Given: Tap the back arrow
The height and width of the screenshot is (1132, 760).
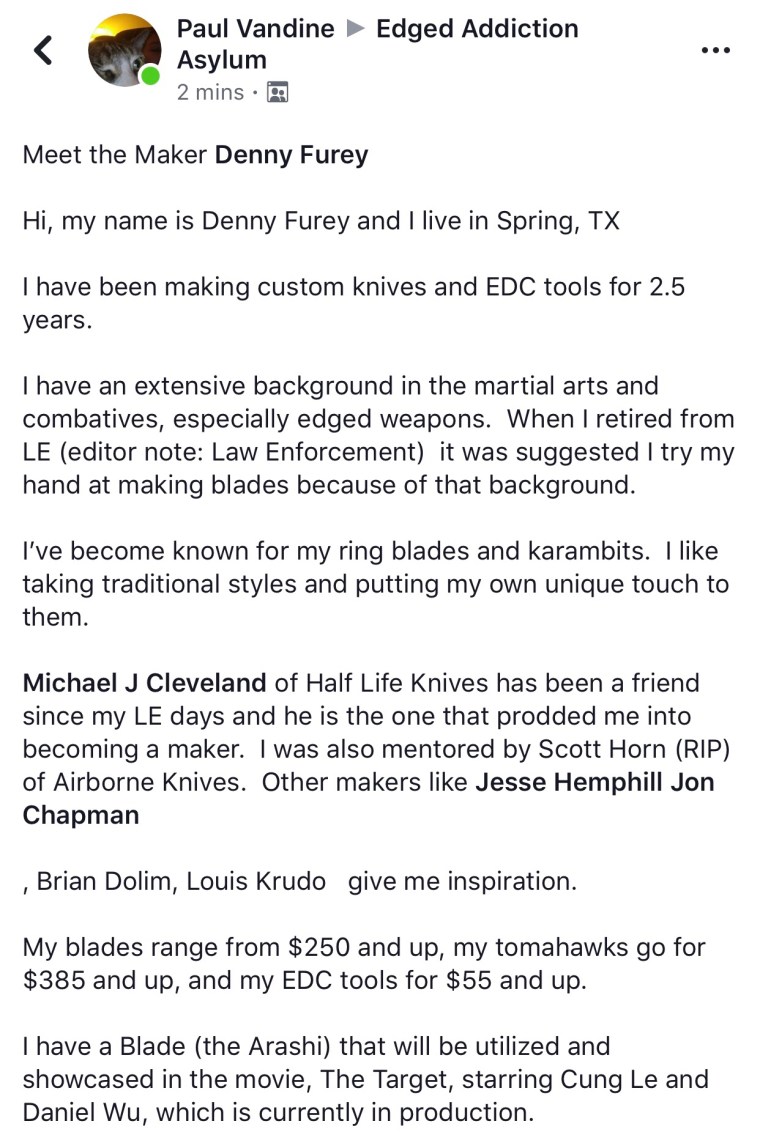Looking at the screenshot, I should tap(42, 49).
